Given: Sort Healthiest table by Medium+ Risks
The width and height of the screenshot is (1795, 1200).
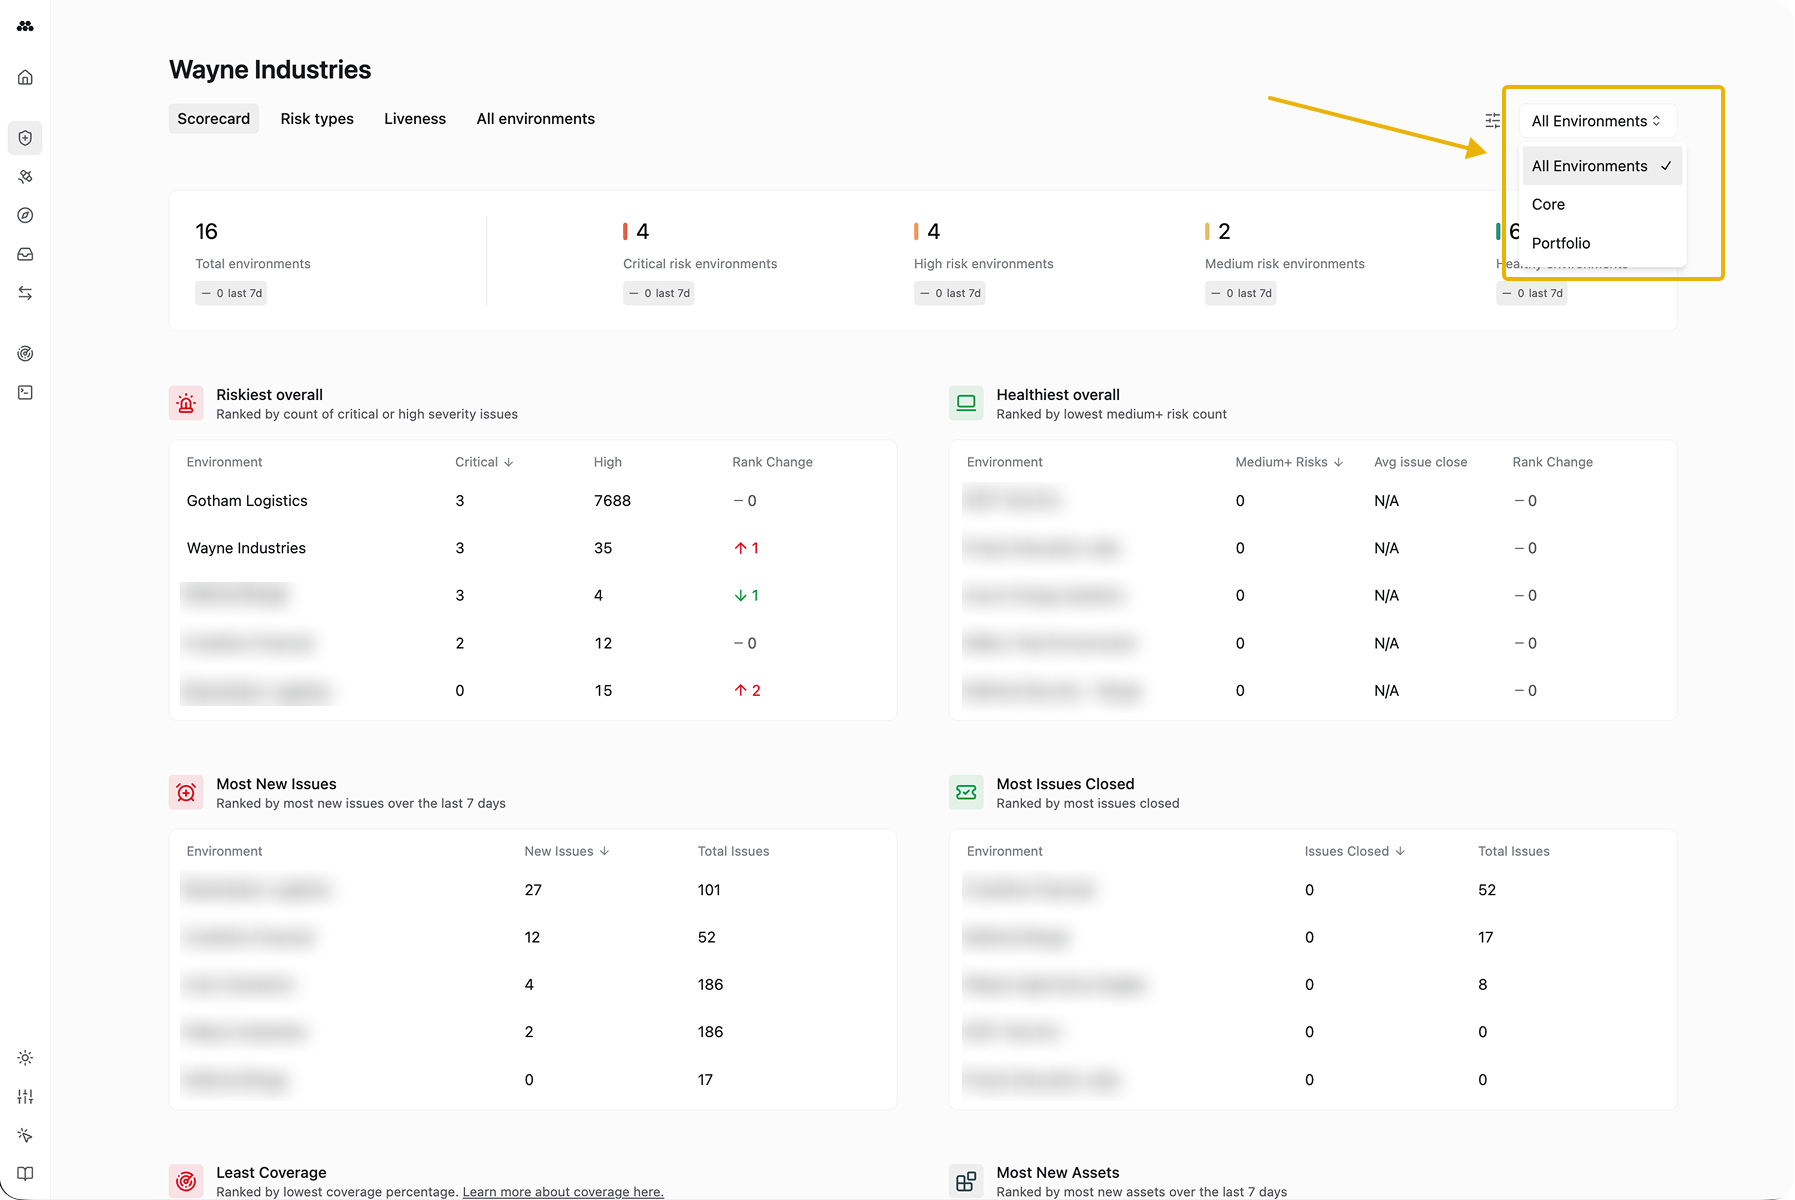Looking at the screenshot, I should point(1289,462).
